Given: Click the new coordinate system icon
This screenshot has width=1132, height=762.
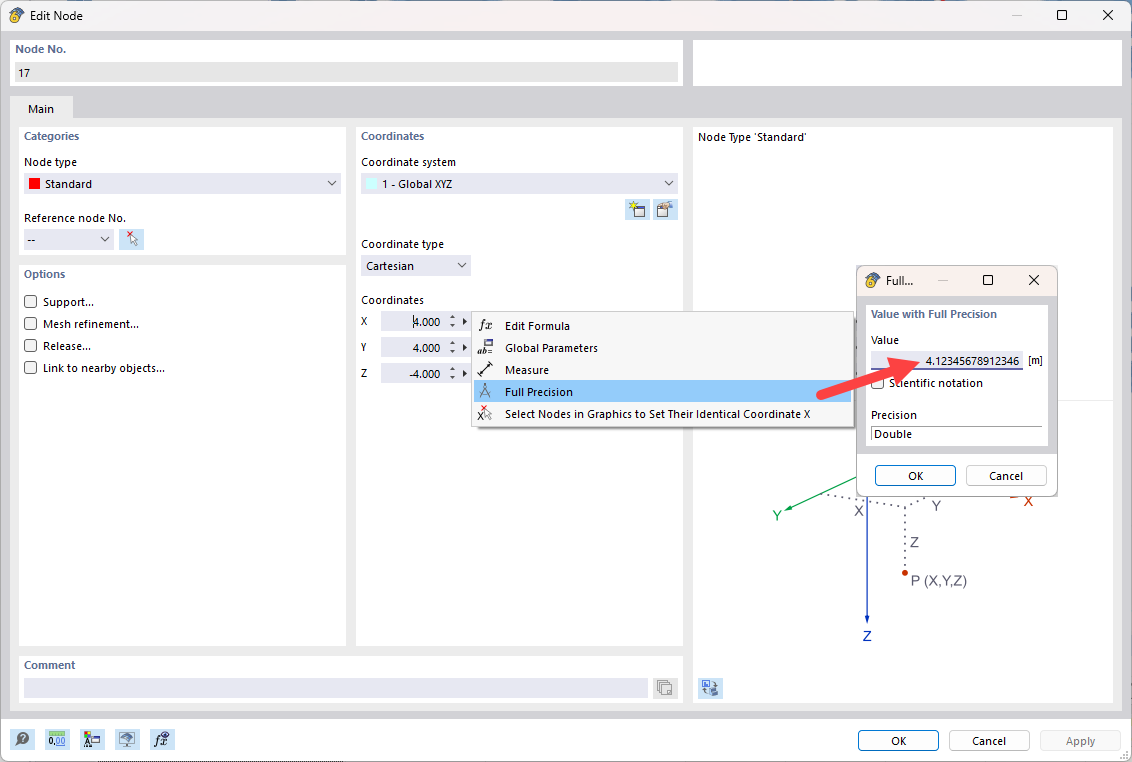Looking at the screenshot, I should pos(637,209).
